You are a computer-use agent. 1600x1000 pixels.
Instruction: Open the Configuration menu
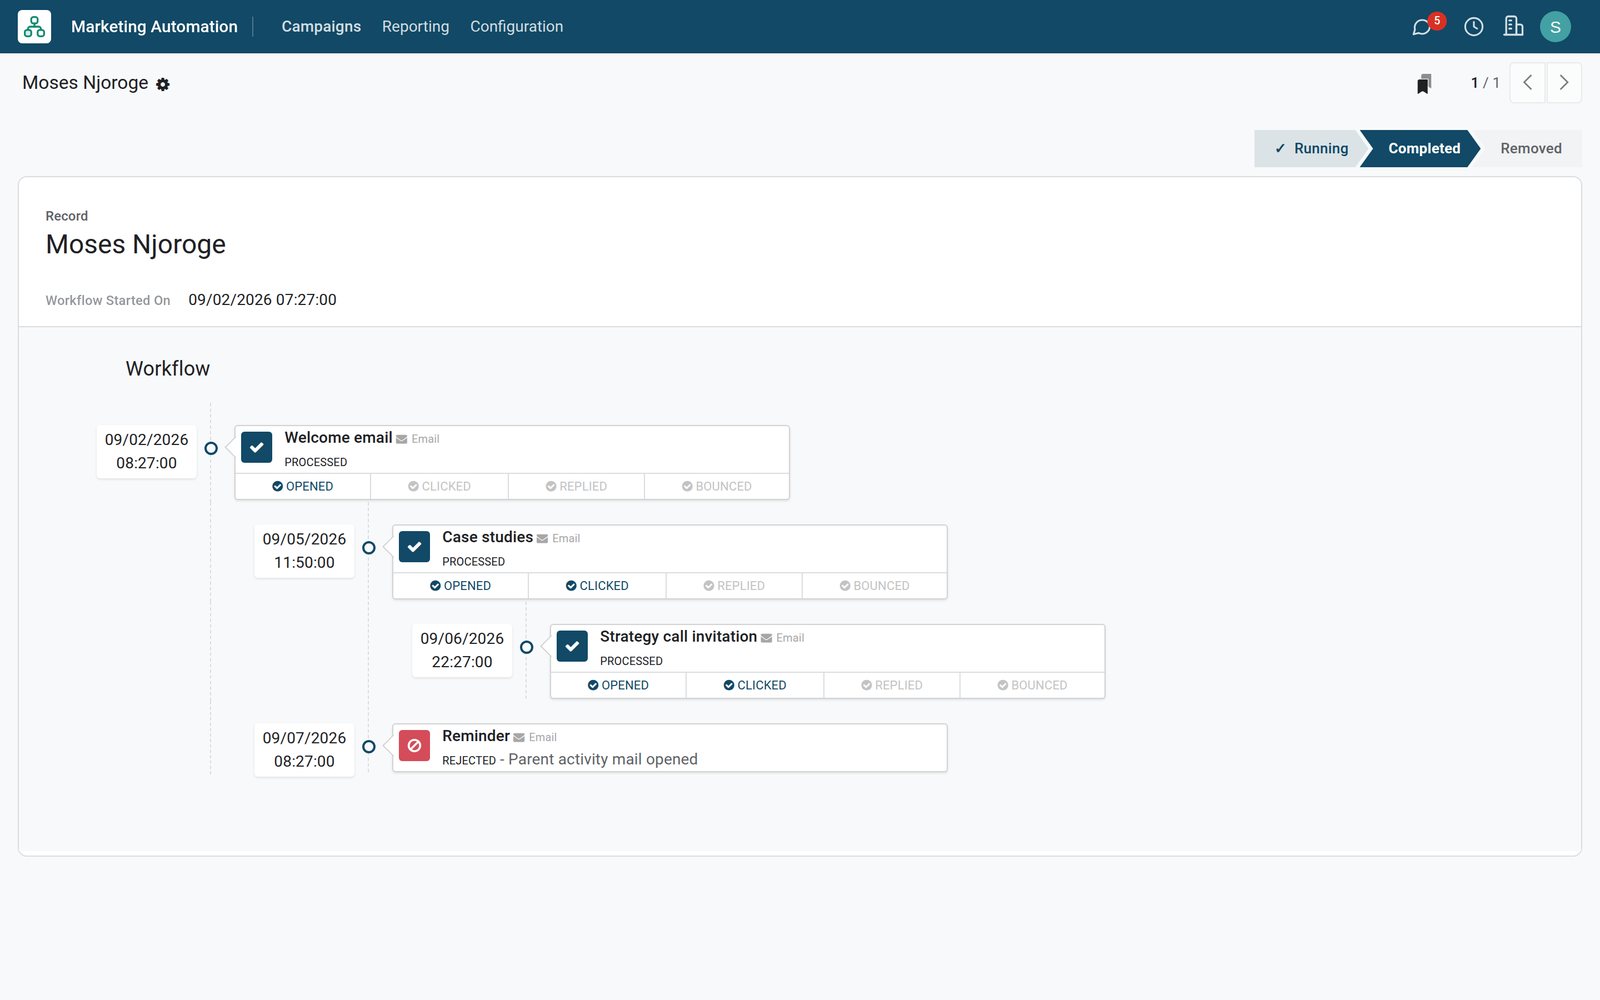[516, 27]
